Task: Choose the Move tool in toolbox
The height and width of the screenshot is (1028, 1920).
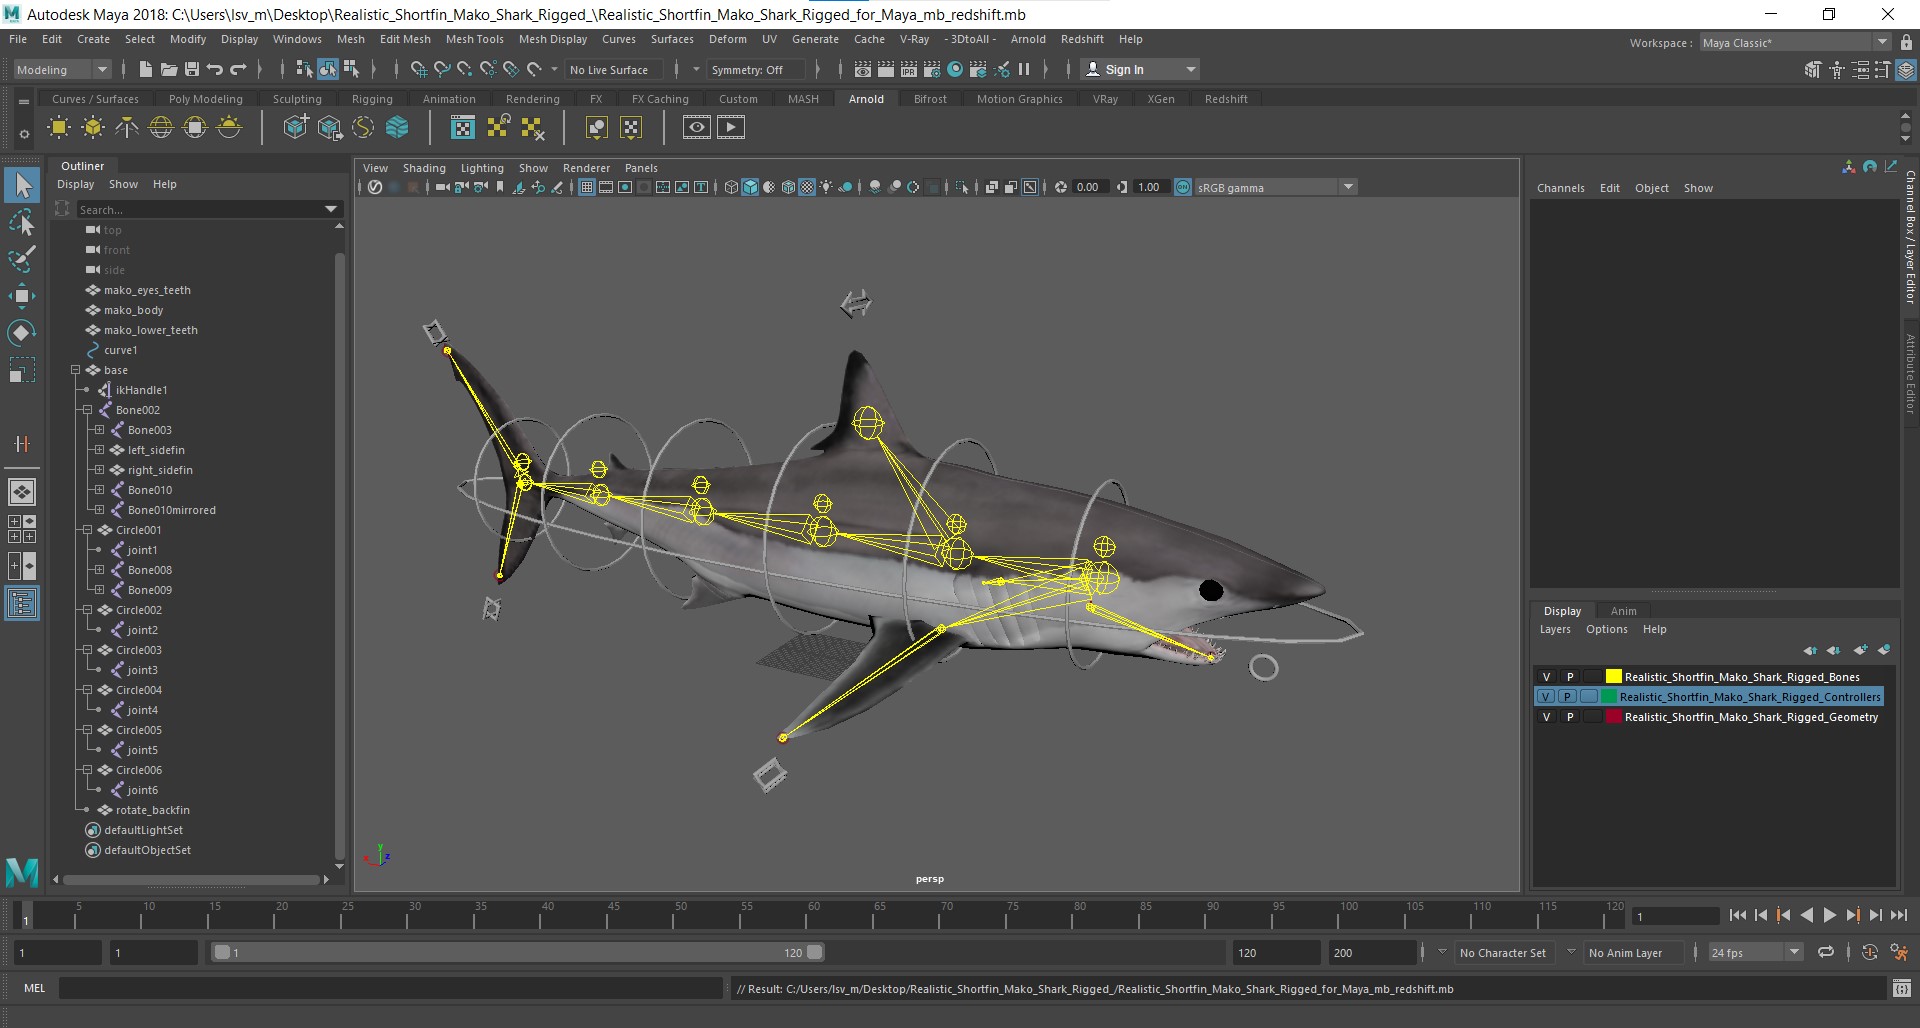Action: [x=22, y=296]
